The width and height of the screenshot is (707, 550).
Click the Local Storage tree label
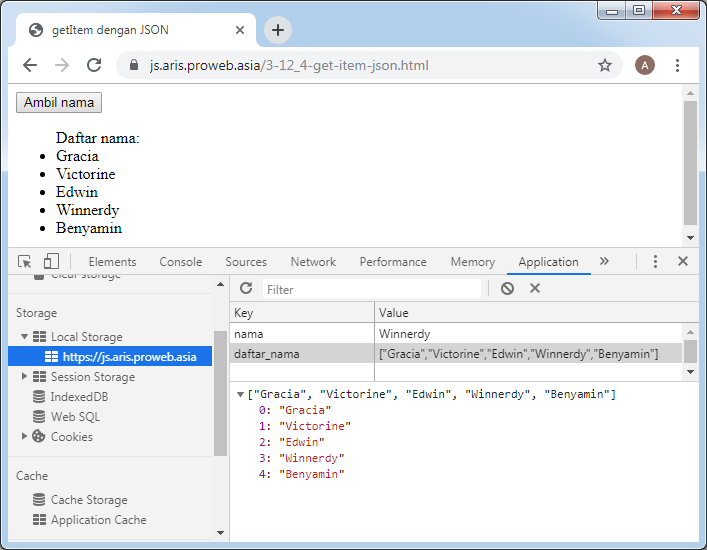coord(87,337)
